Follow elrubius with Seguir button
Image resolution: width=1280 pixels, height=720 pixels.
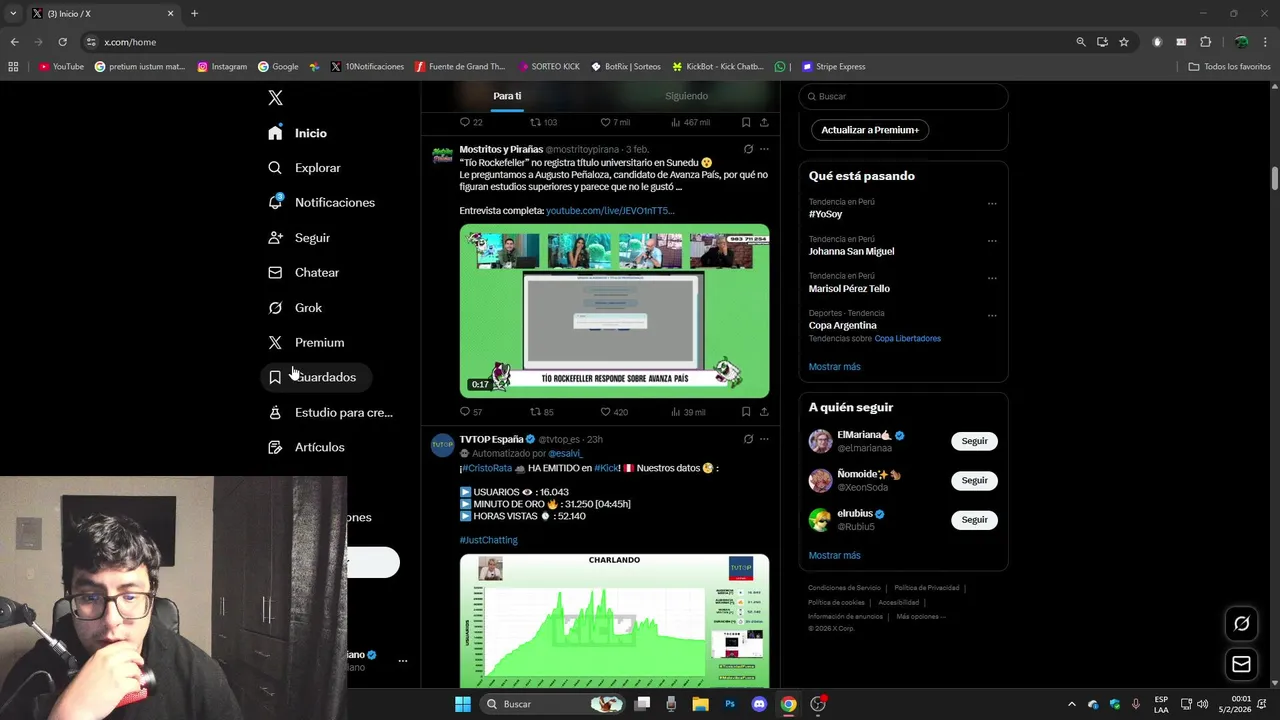click(x=974, y=519)
